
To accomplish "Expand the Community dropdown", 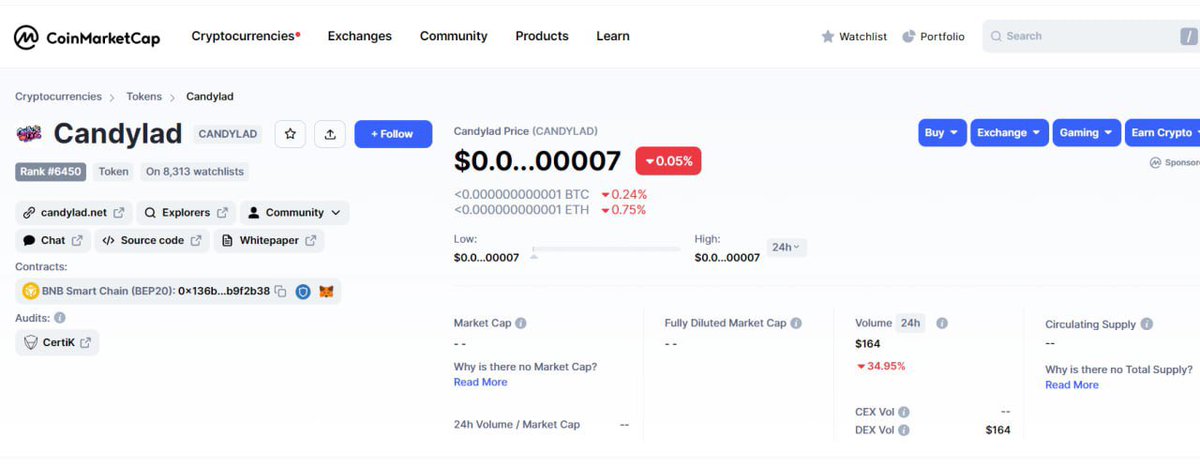I will [295, 213].
